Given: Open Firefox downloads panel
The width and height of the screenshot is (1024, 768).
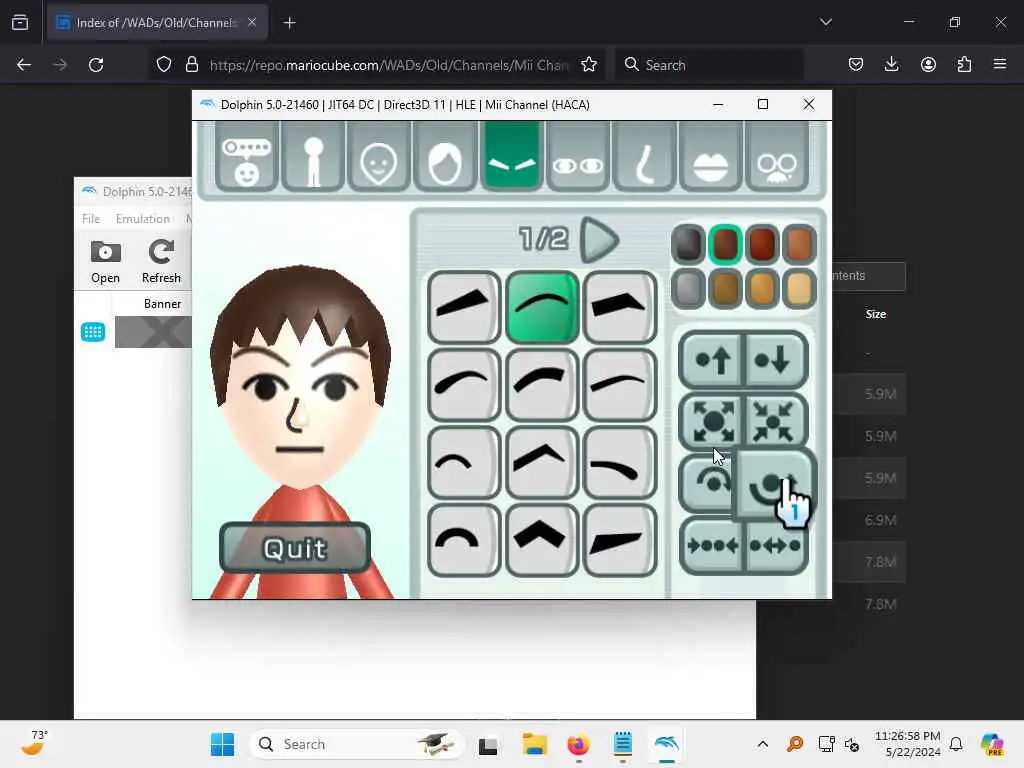Looking at the screenshot, I should click(x=891, y=65).
